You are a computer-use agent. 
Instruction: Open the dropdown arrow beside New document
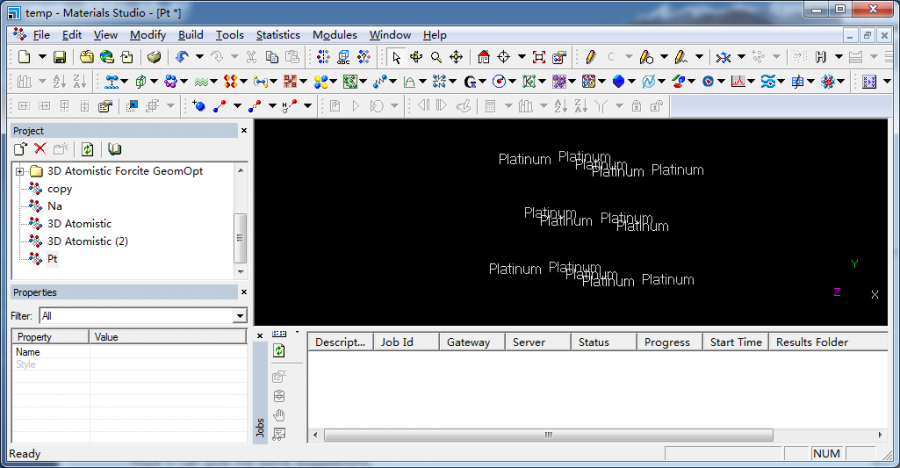42,57
